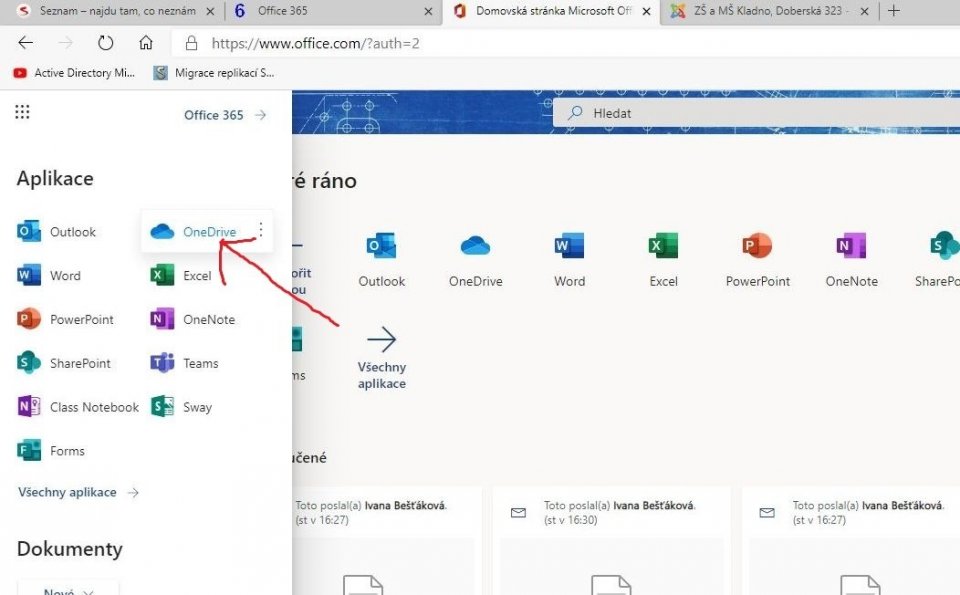Click Všechny aplikace arrow on home page

click(381, 359)
